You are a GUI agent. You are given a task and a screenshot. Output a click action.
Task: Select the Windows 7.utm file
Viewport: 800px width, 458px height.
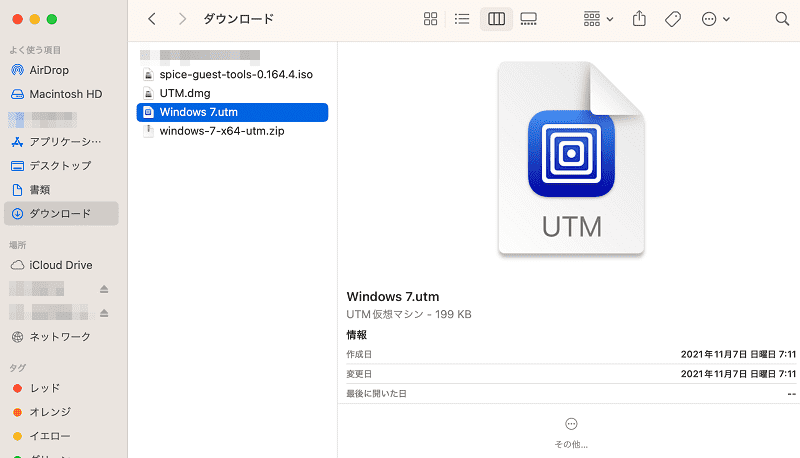pos(232,112)
